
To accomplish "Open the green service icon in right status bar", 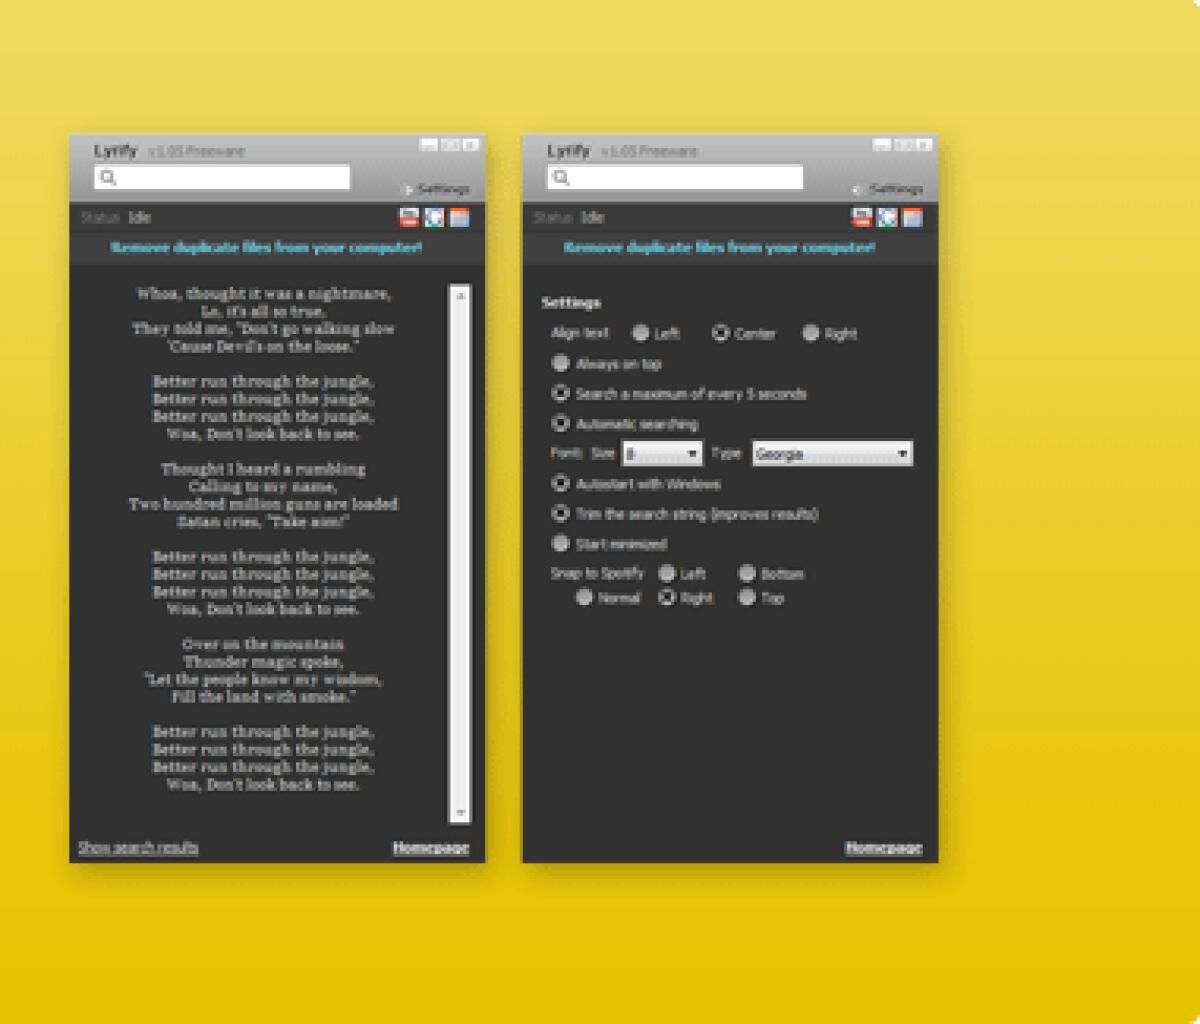I will [887, 218].
